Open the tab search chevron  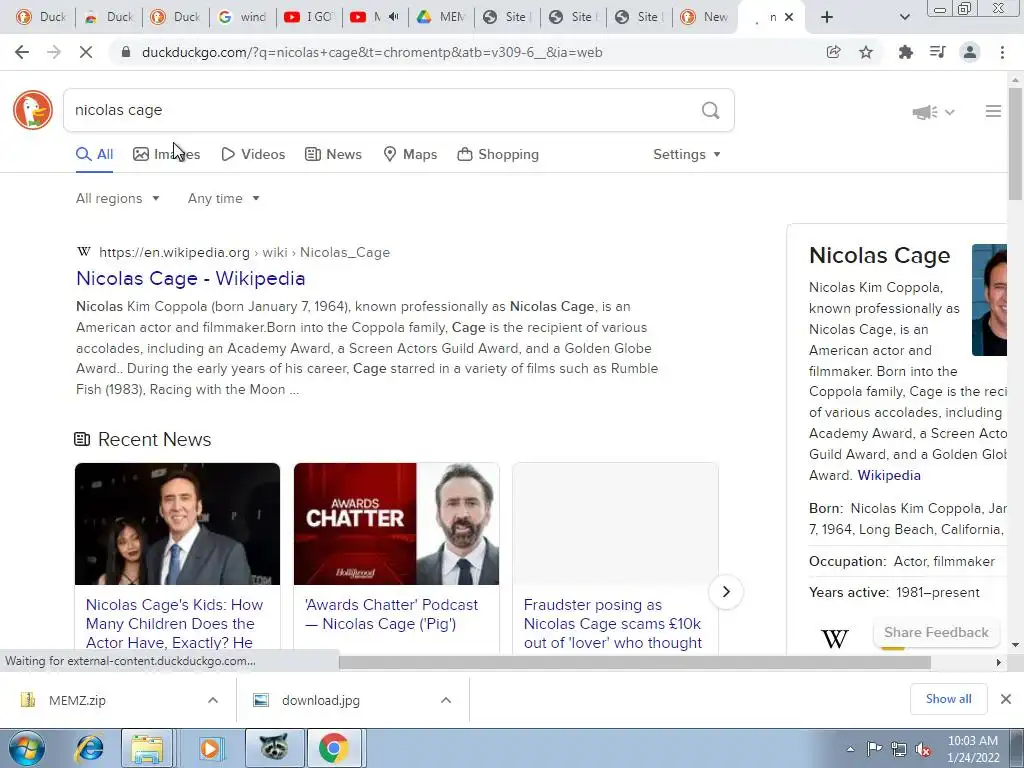tap(904, 17)
